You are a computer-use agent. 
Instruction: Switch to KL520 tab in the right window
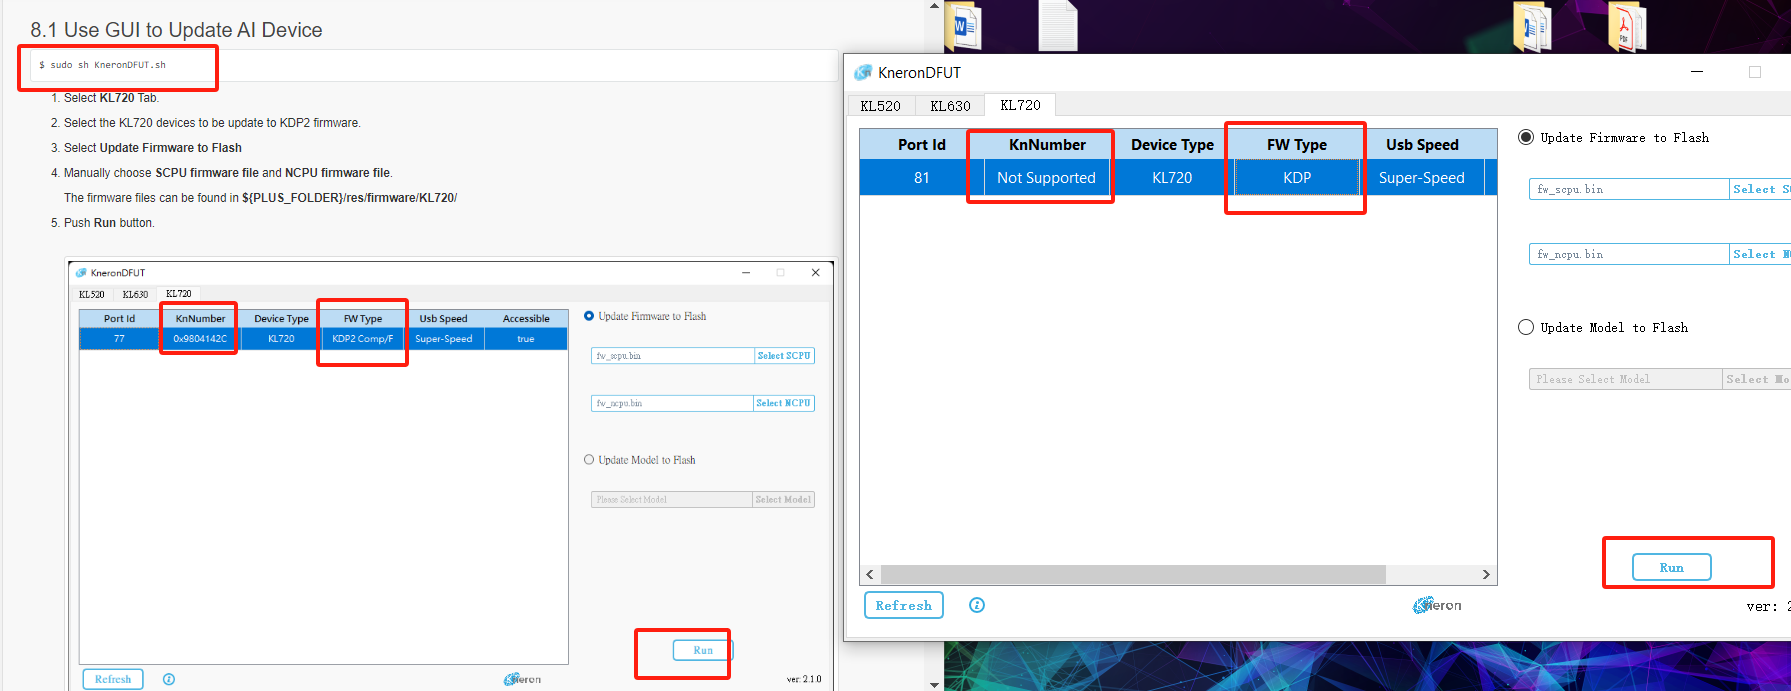coord(880,106)
